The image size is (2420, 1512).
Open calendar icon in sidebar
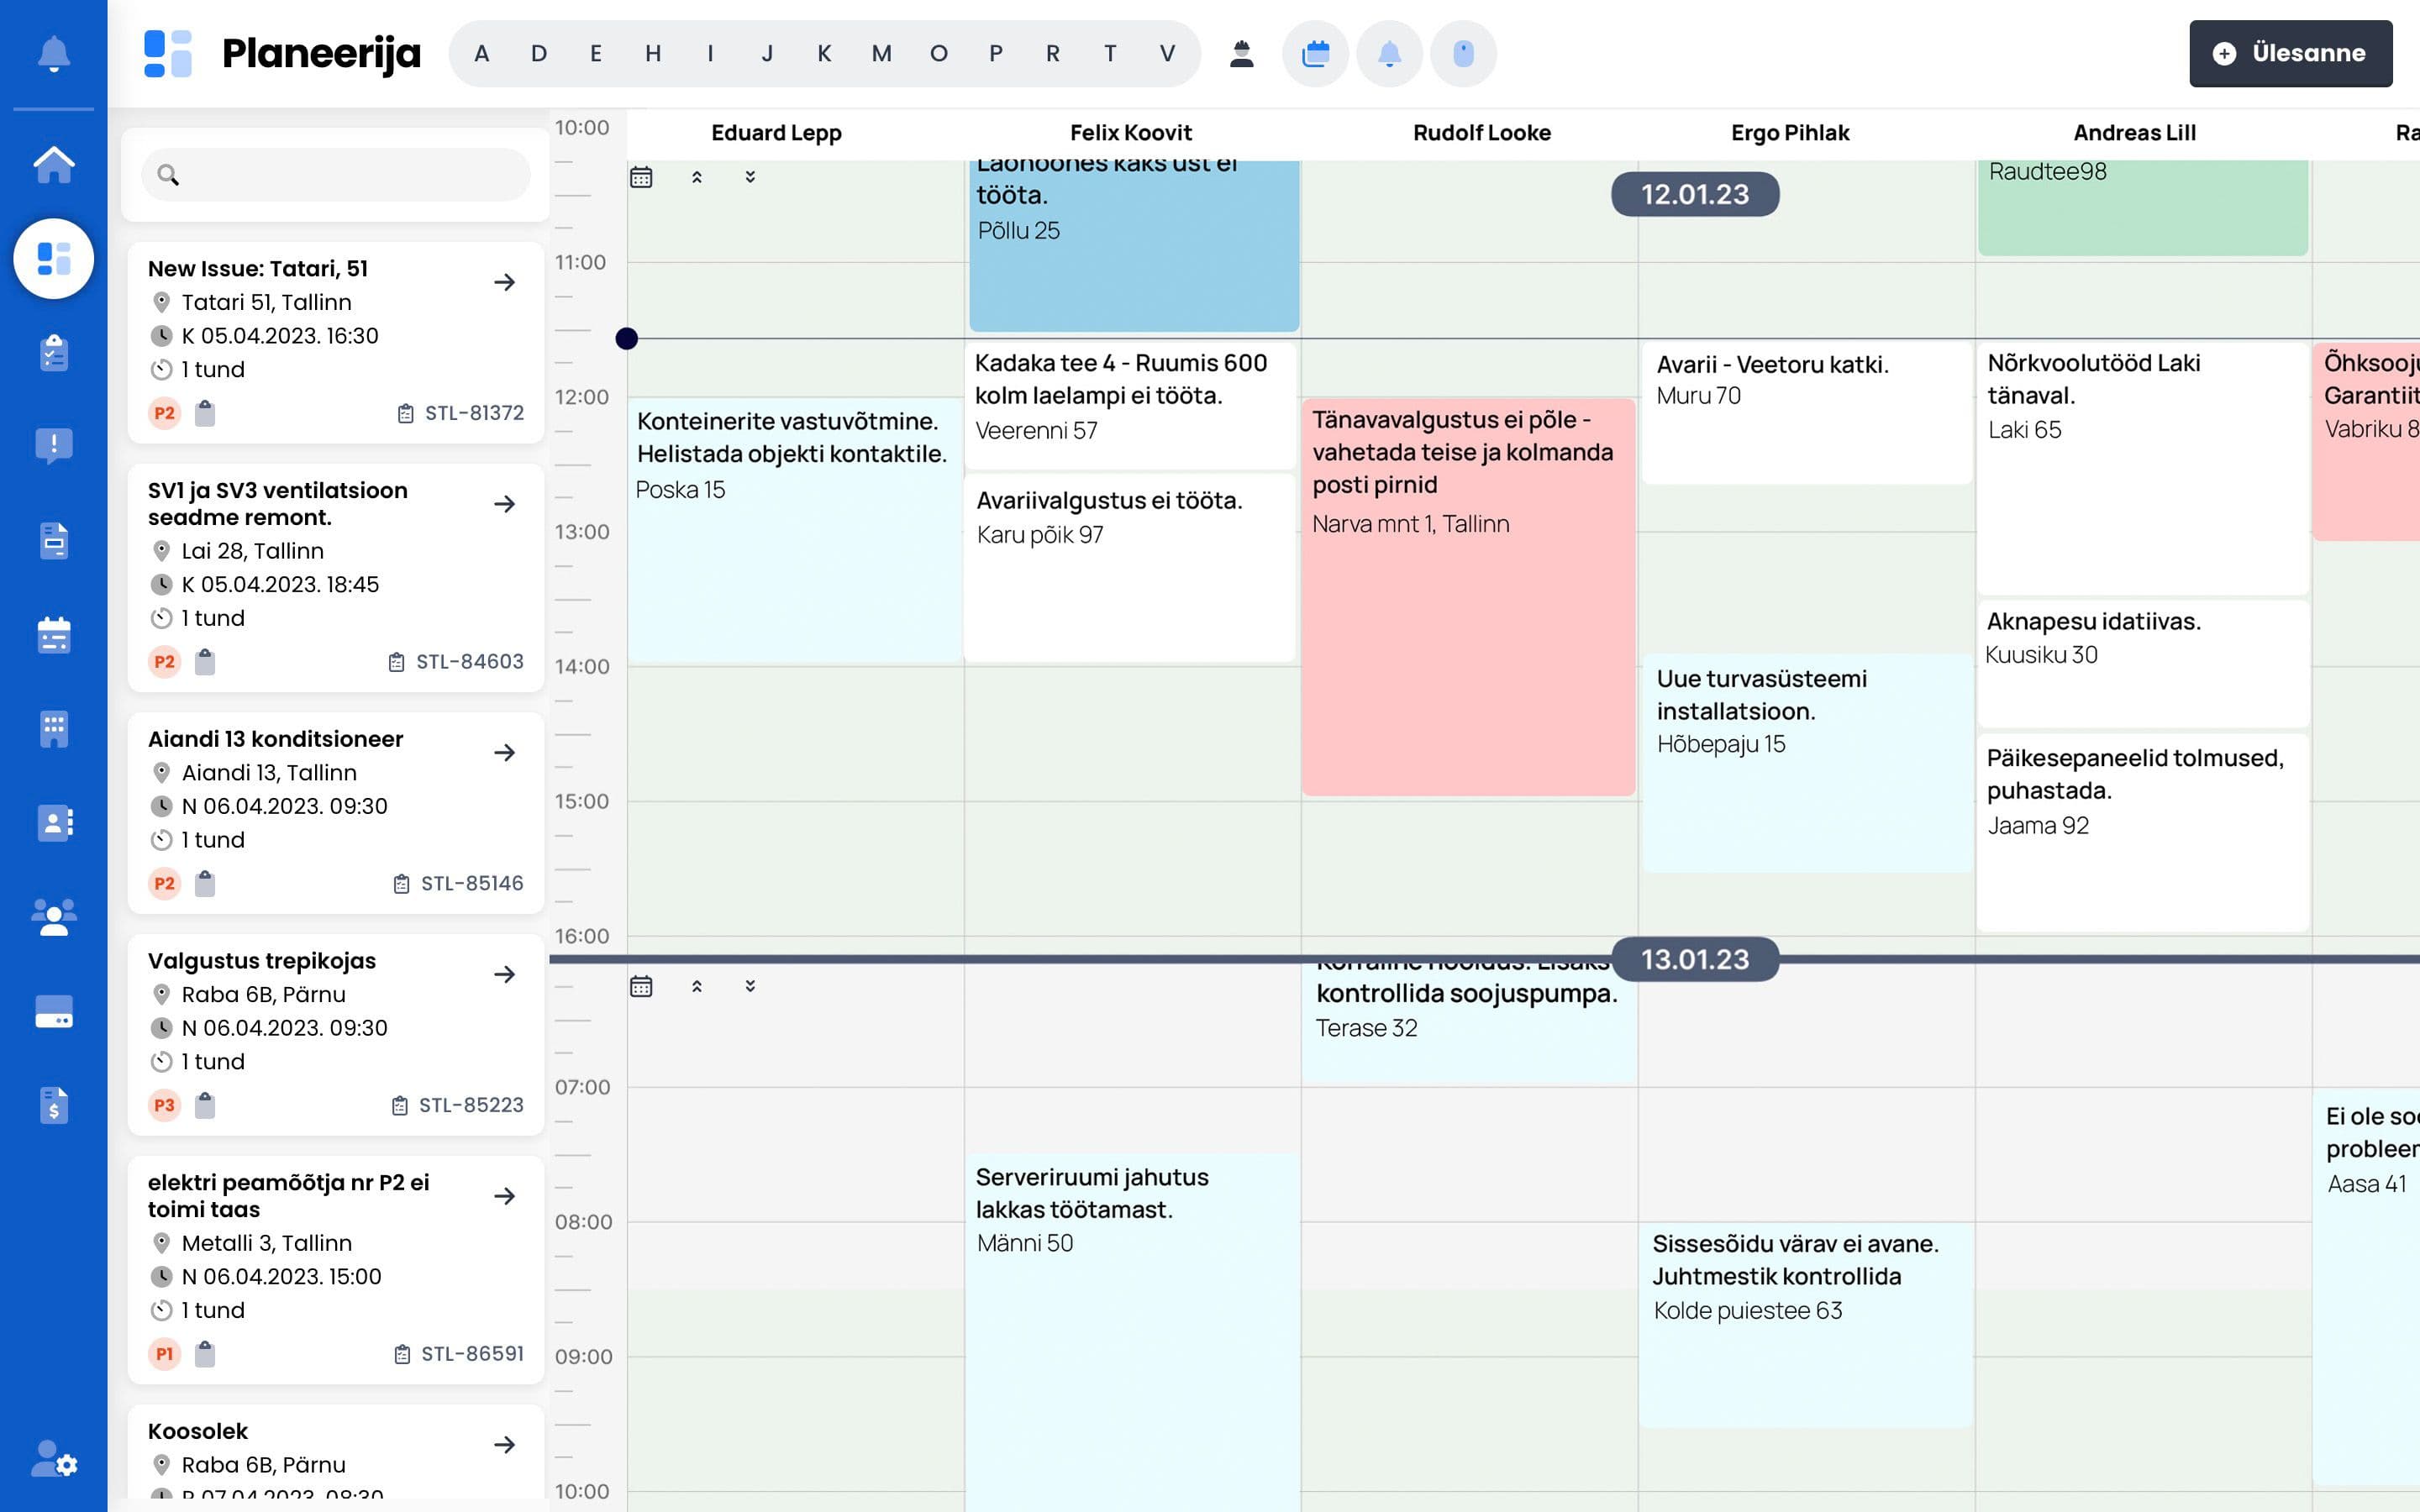(x=54, y=634)
